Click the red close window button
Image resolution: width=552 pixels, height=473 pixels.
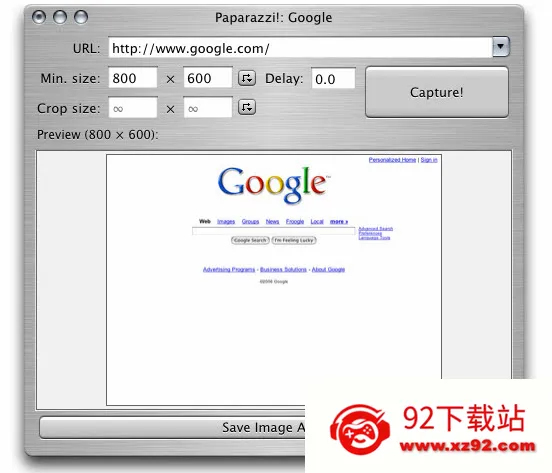pyautogui.click(x=39, y=17)
